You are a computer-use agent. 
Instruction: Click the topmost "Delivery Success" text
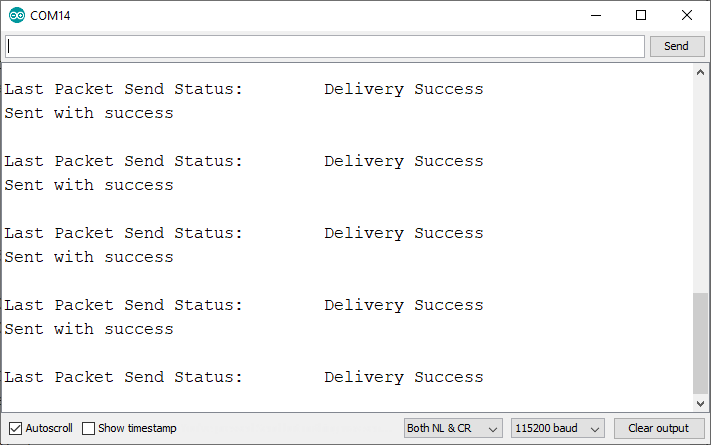(403, 89)
